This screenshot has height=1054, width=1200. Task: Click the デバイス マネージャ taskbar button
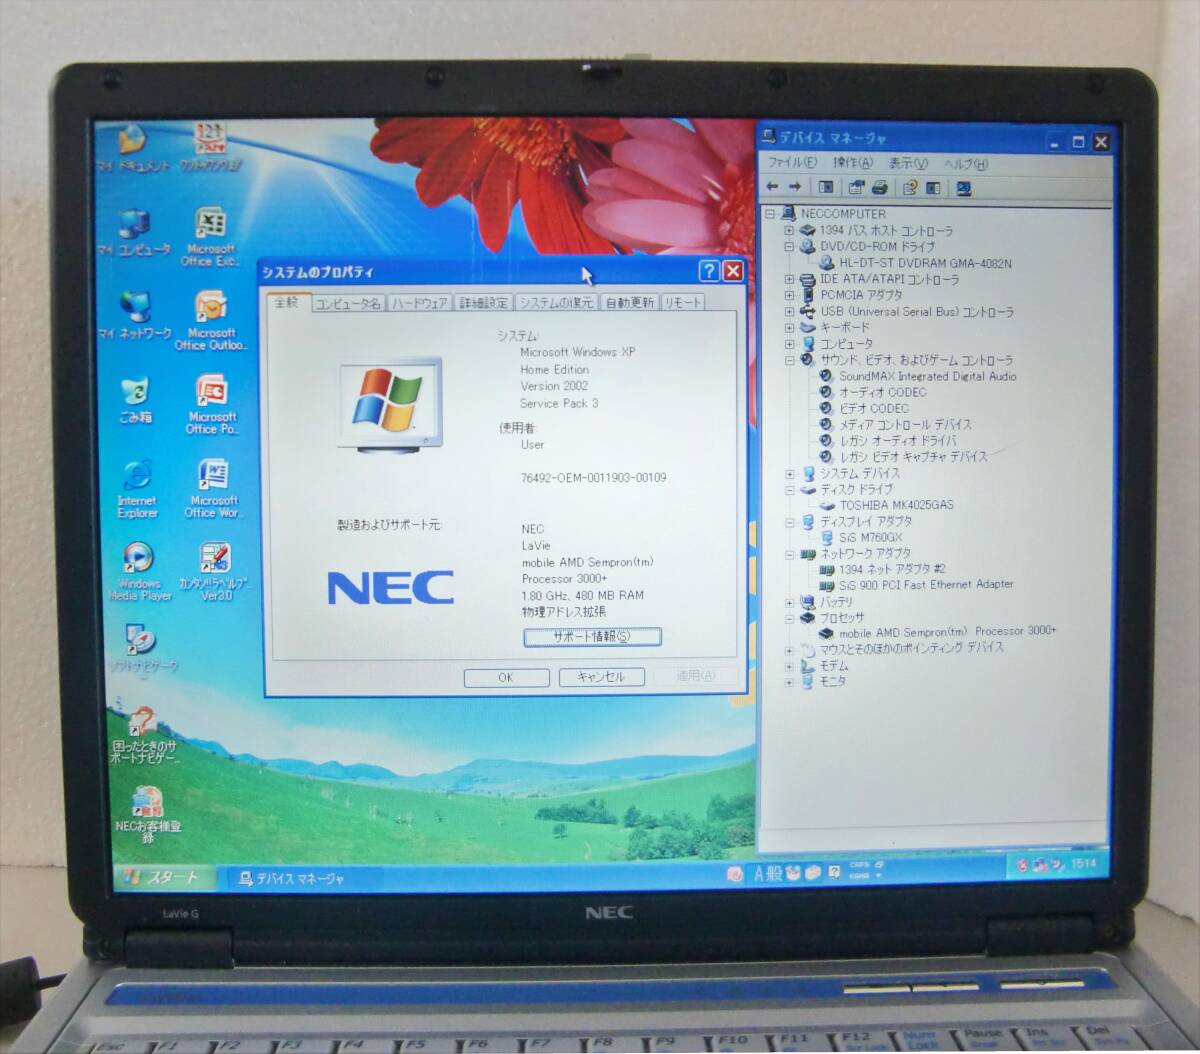coord(303,879)
